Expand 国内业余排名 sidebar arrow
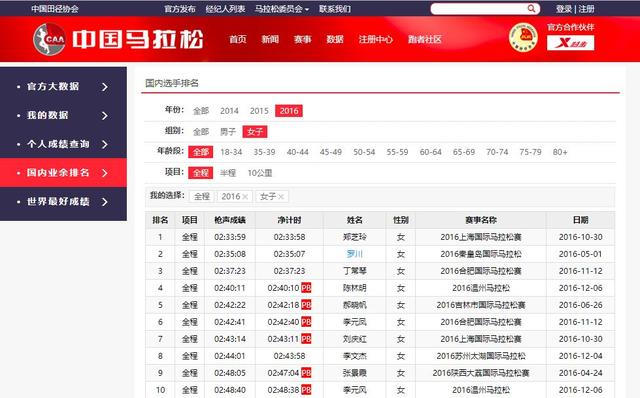Image resolution: width=640 pixels, height=398 pixels. 105,173
